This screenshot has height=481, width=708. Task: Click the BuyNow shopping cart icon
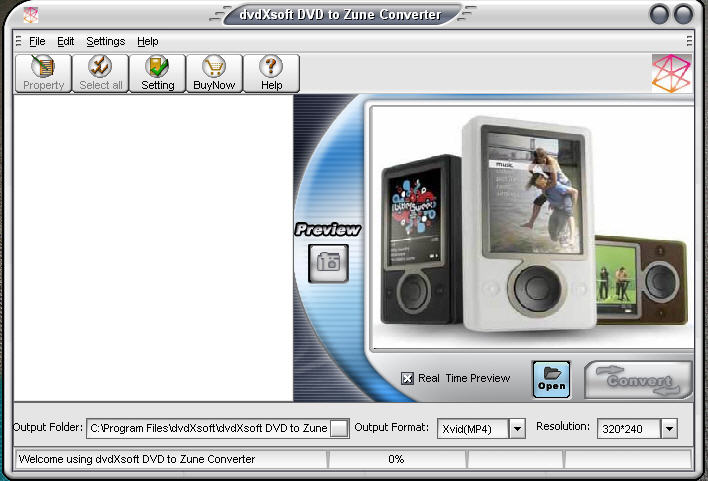pos(214,74)
